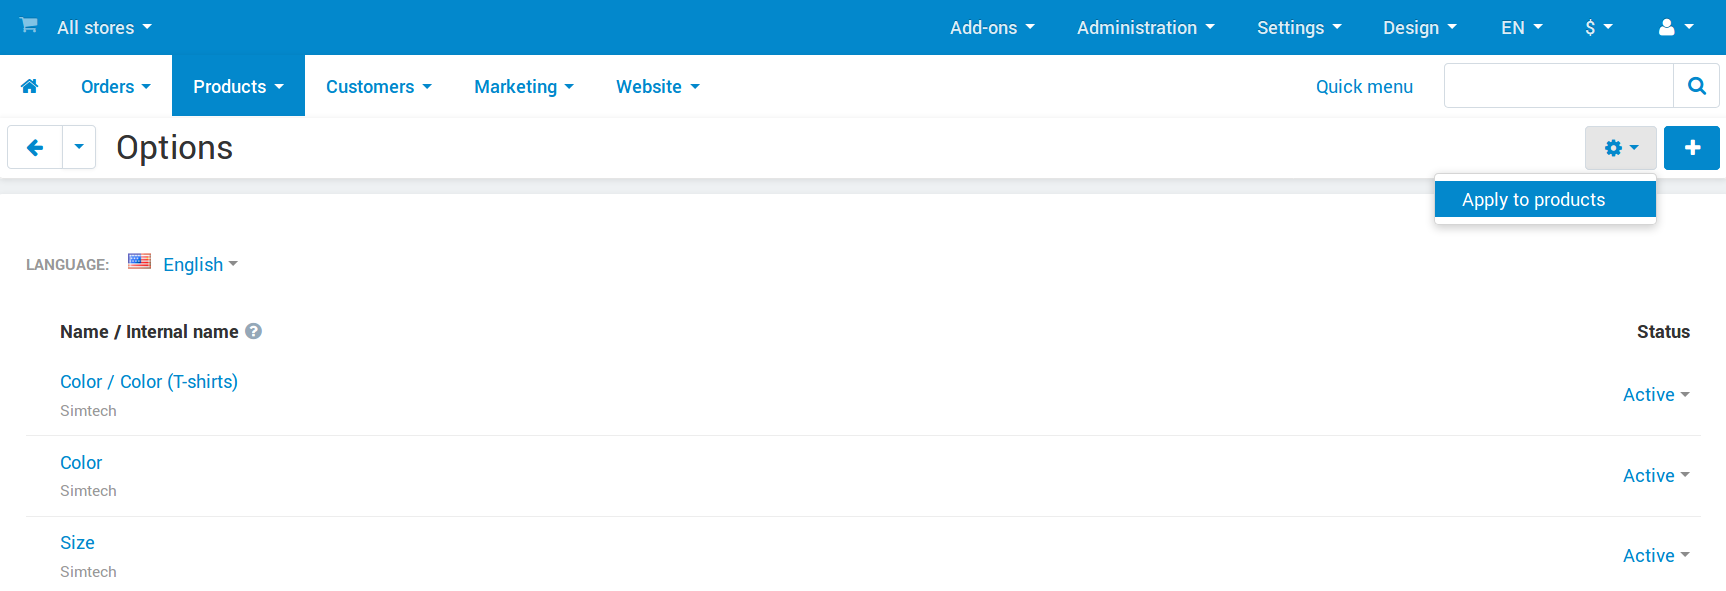Open the EN language switcher
Image resolution: width=1726 pixels, height=591 pixels.
click(1521, 28)
